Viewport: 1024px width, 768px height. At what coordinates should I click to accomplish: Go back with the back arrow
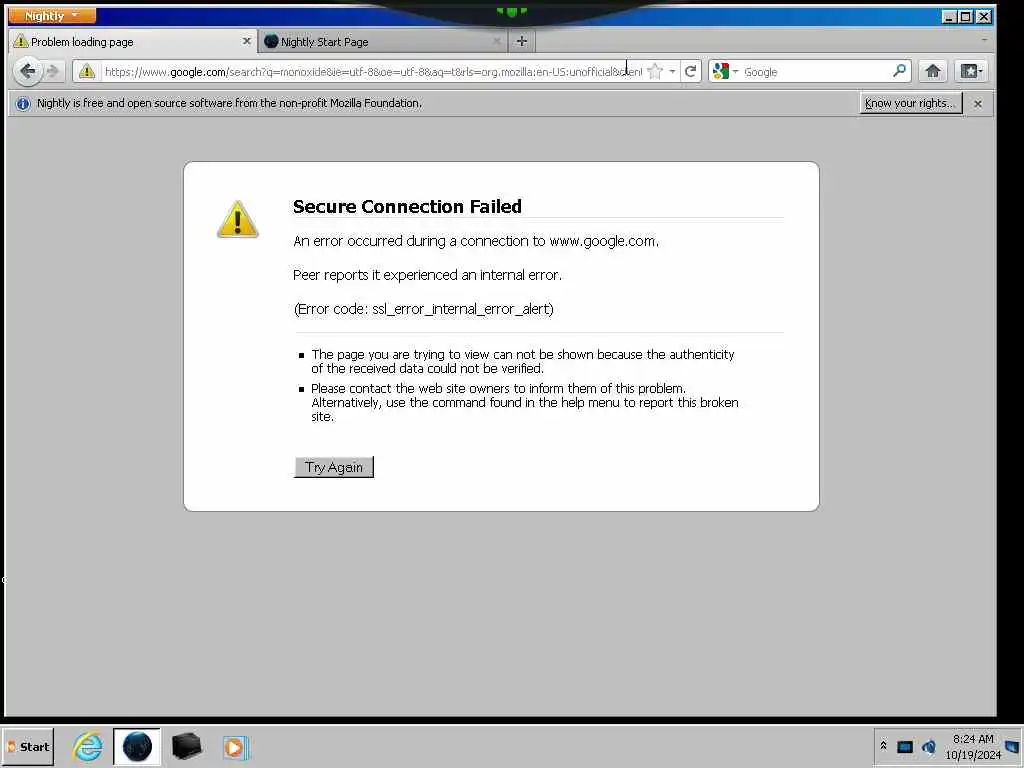(27, 71)
